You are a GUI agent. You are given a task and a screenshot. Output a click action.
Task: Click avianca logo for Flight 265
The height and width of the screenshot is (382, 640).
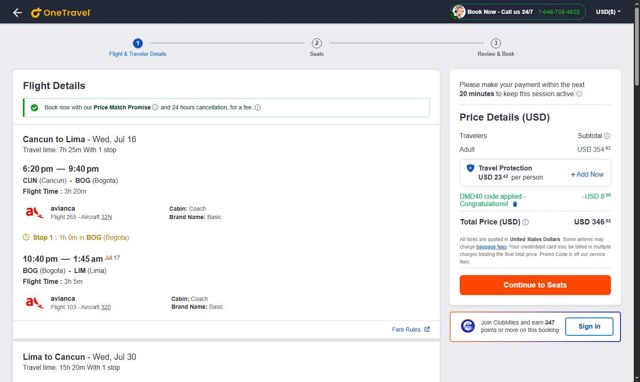(34, 213)
